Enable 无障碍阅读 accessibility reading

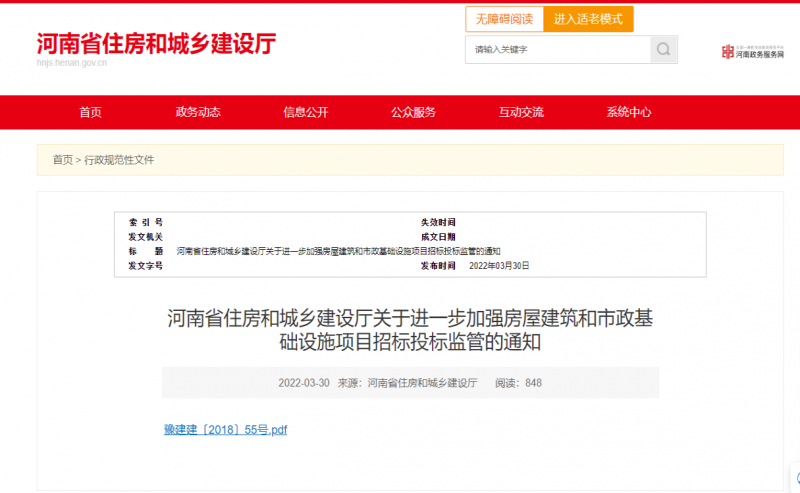coord(504,19)
